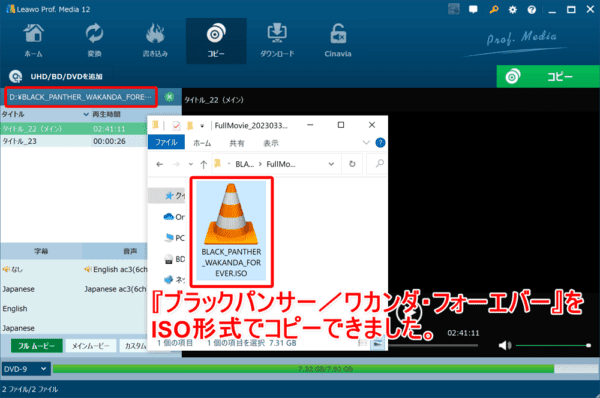The width and height of the screenshot is (600, 398).
Task: Open ホーム ribbon tab in Explorer
Action: coord(202,143)
